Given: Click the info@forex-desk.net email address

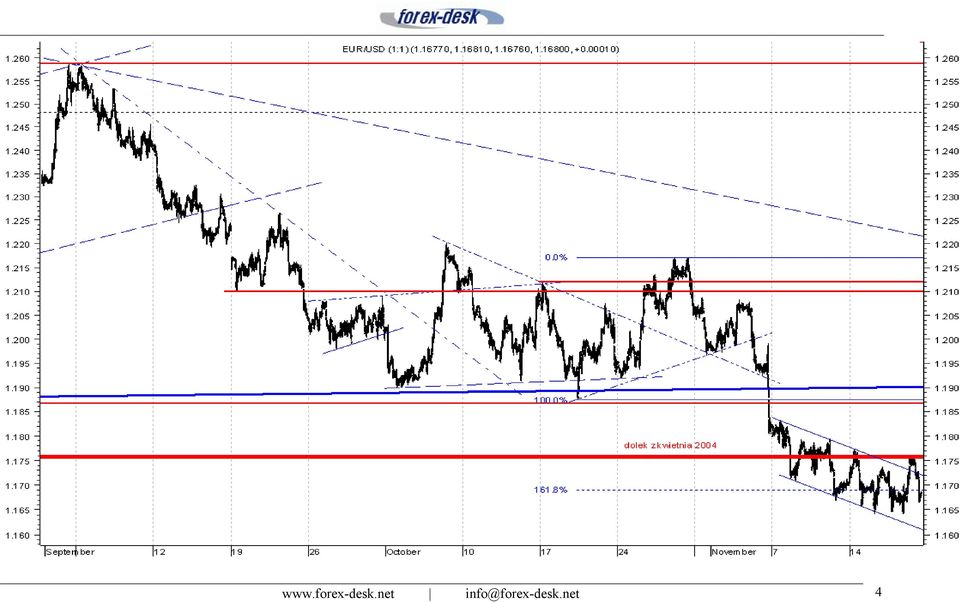Looking at the screenshot, I should pyautogui.click(x=522, y=593).
